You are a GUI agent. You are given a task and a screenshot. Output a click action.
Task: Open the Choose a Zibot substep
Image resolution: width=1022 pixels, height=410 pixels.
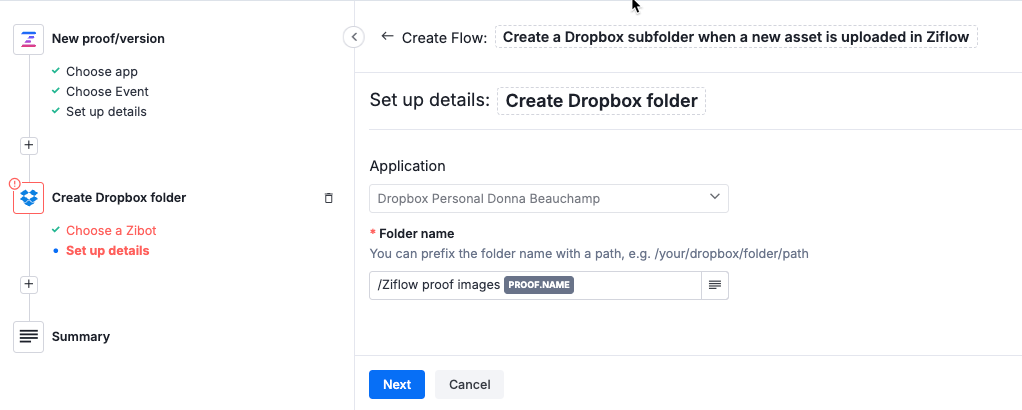[111, 231]
